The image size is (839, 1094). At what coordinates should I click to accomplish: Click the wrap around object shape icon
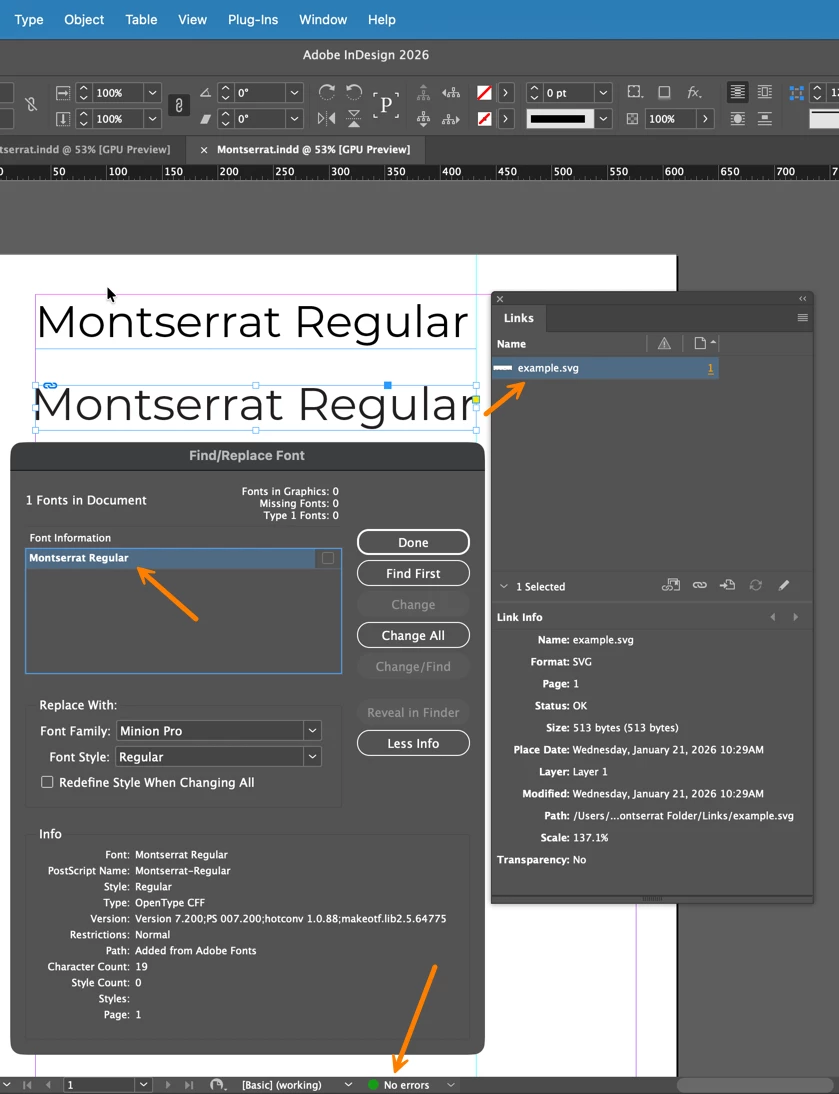[736, 119]
